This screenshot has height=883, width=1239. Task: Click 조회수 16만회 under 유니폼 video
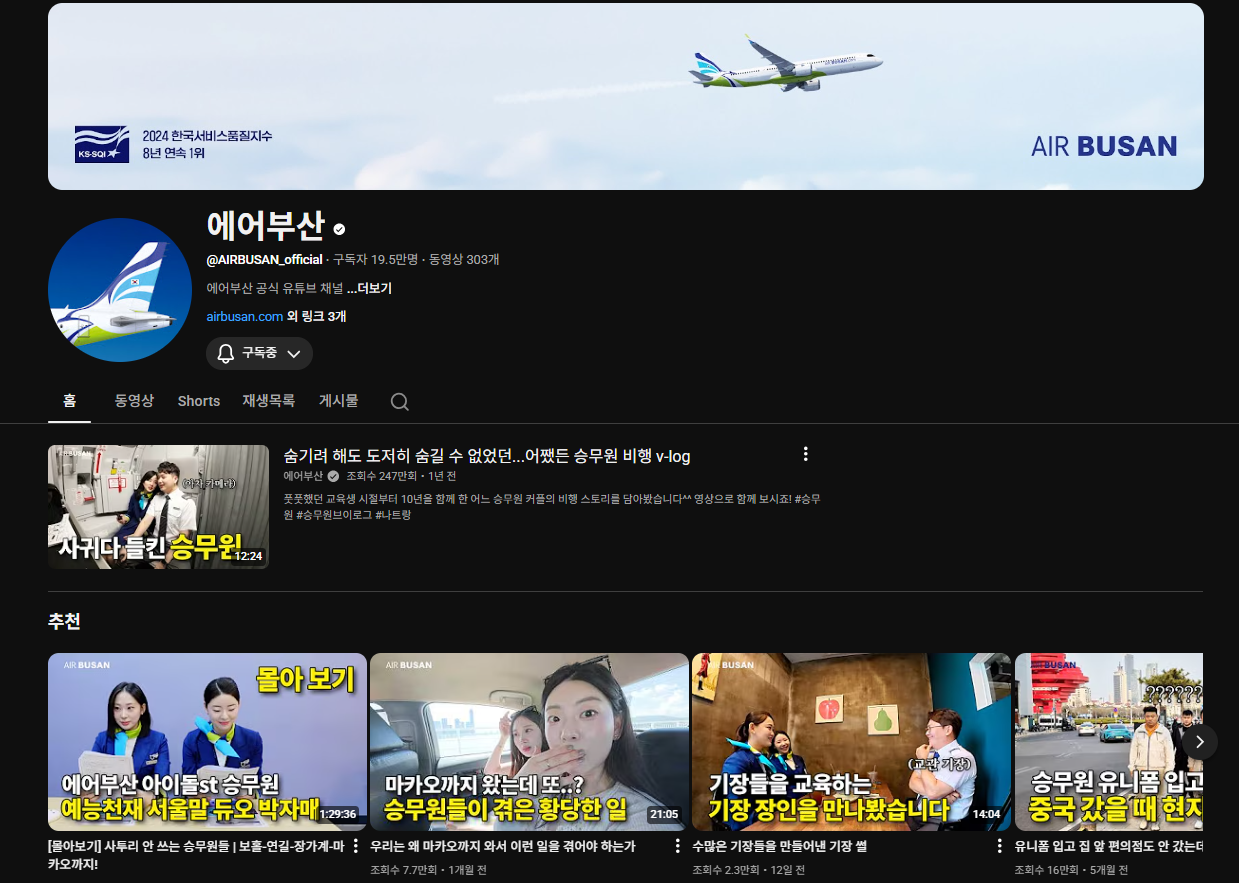[1046, 870]
